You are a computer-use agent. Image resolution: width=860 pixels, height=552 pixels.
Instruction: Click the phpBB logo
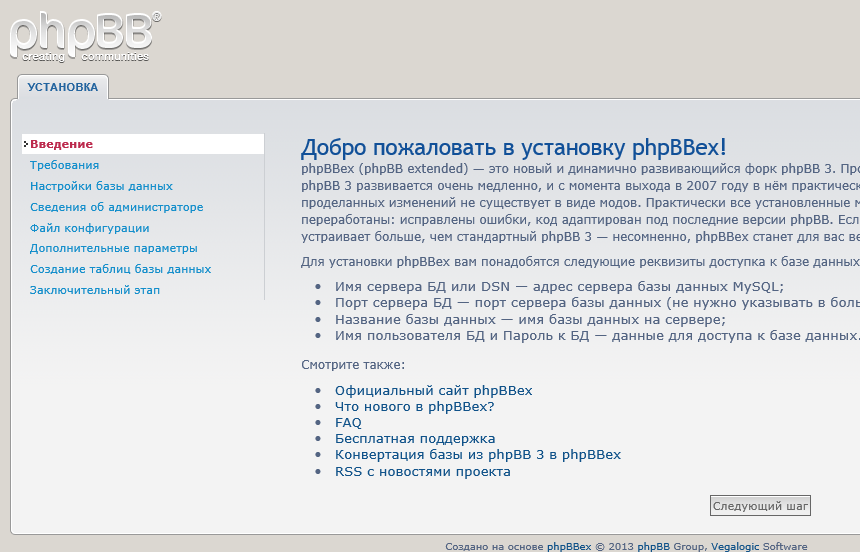(x=85, y=37)
